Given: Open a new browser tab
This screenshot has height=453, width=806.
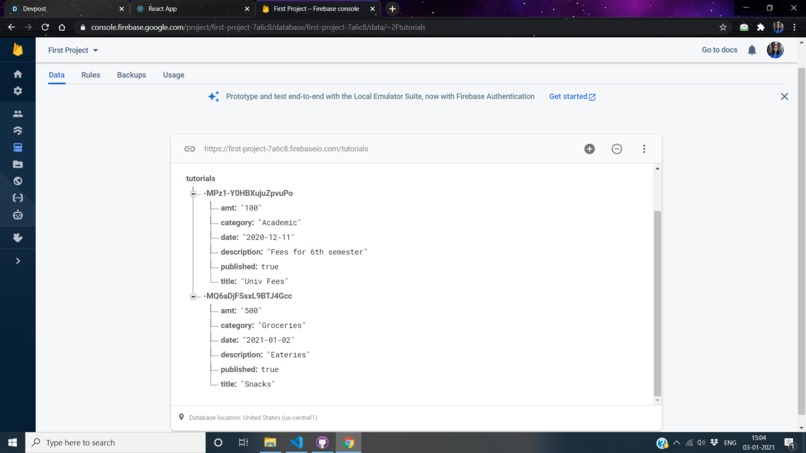Looking at the screenshot, I should (392, 9).
